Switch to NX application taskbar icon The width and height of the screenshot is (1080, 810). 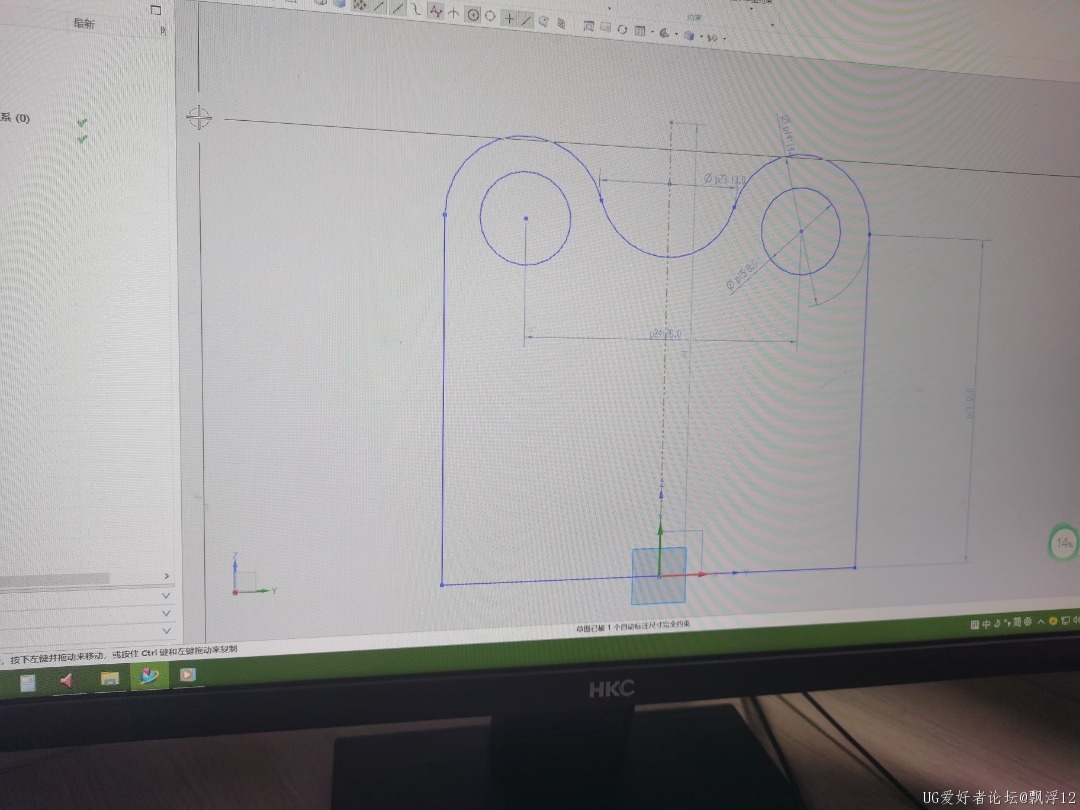(x=149, y=676)
